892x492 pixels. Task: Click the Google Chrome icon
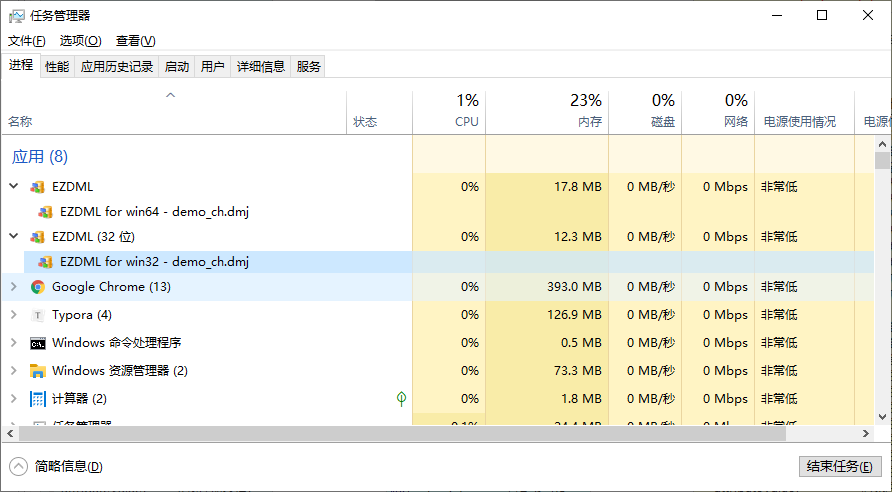38,287
